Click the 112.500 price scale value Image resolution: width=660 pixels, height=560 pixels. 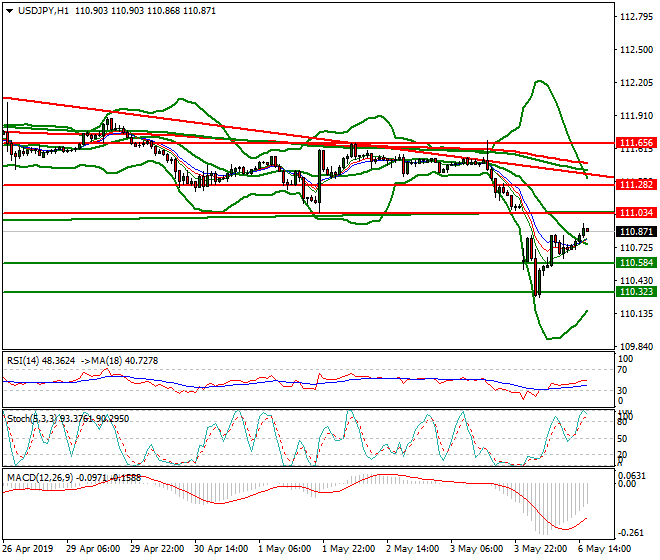point(636,50)
